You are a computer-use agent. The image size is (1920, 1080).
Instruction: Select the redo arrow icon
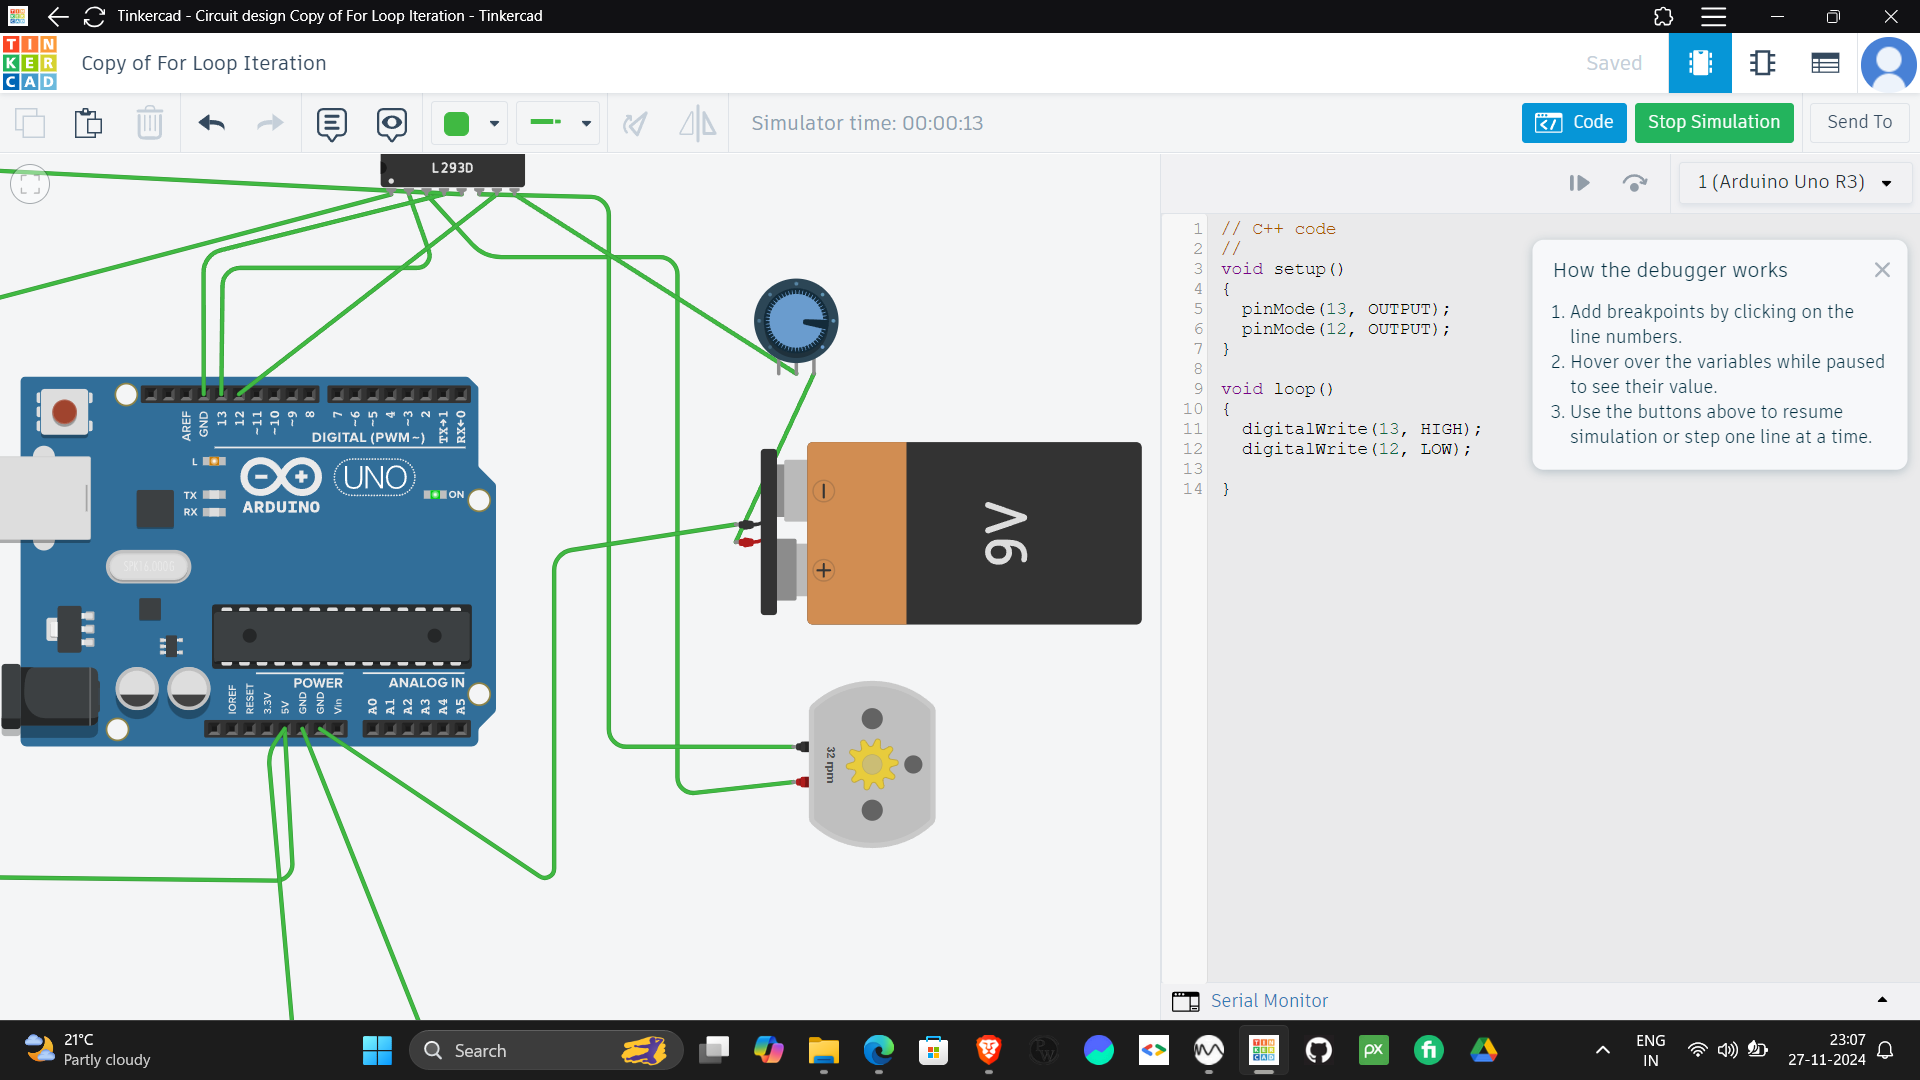[x=270, y=121]
